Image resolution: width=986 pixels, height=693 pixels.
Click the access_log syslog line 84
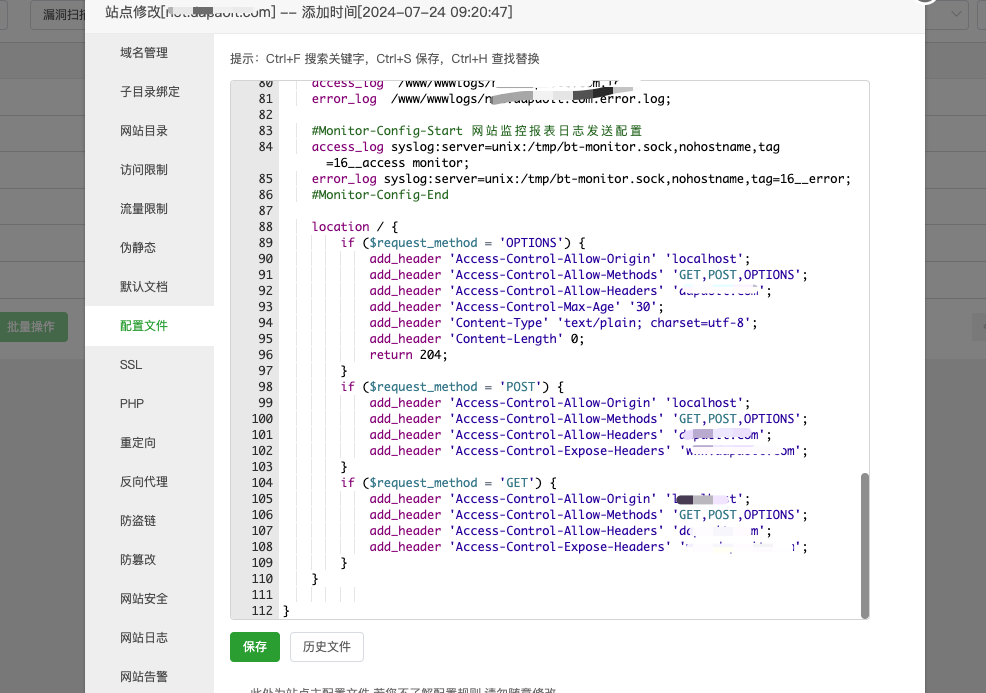click(546, 155)
